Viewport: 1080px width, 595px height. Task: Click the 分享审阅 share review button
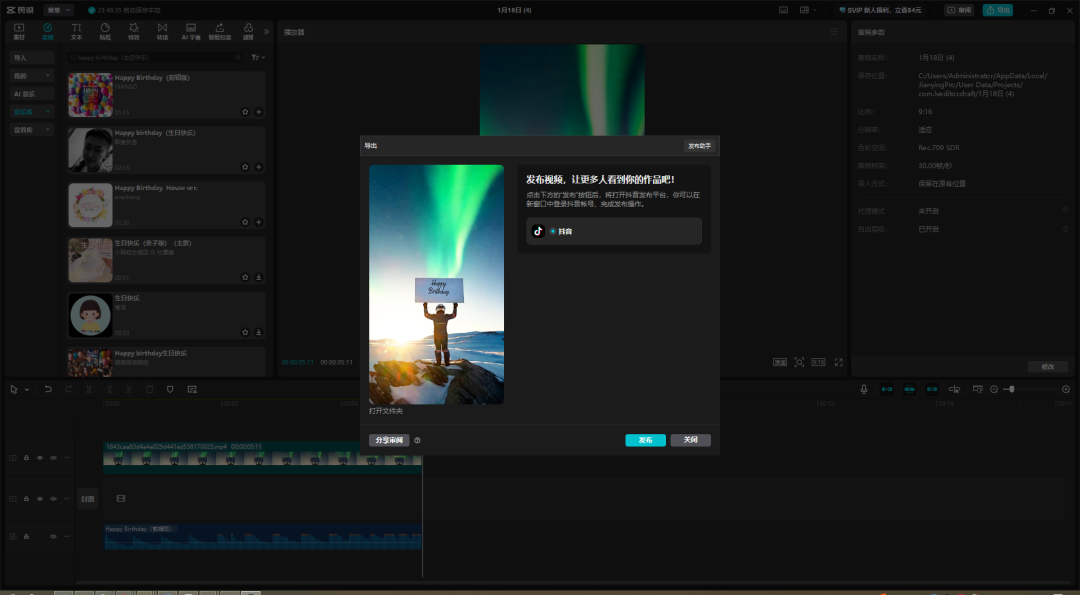pyautogui.click(x=389, y=440)
